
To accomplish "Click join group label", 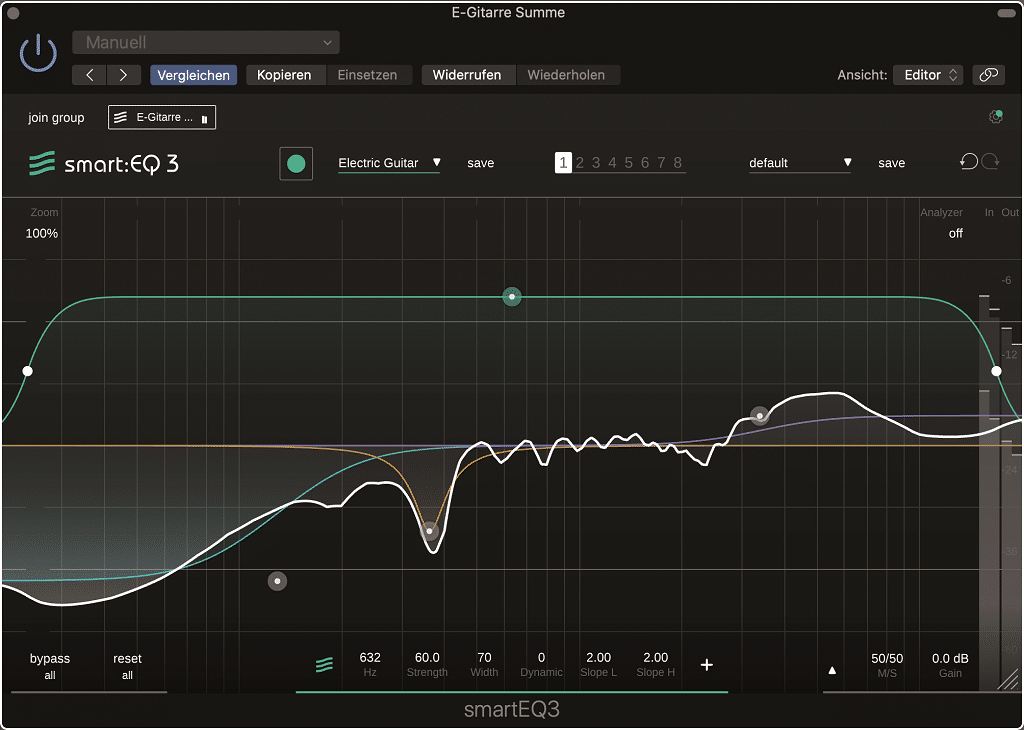I will (x=56, y=118).
